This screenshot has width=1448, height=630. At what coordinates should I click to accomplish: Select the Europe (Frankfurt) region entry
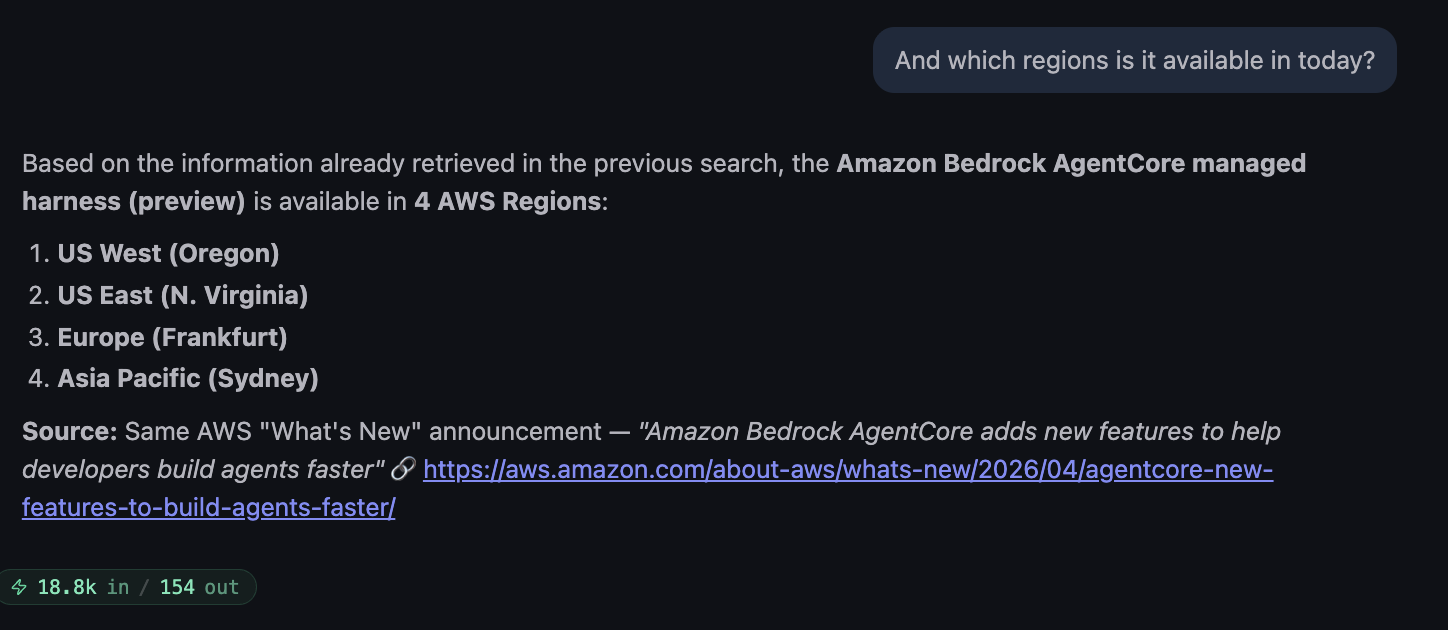172,337
